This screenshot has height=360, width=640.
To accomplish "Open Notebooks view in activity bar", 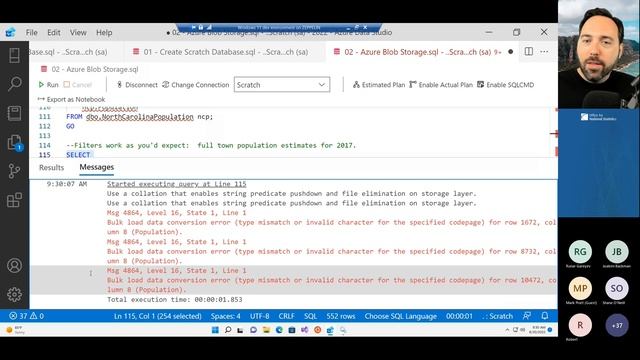I will click(14, 113).
